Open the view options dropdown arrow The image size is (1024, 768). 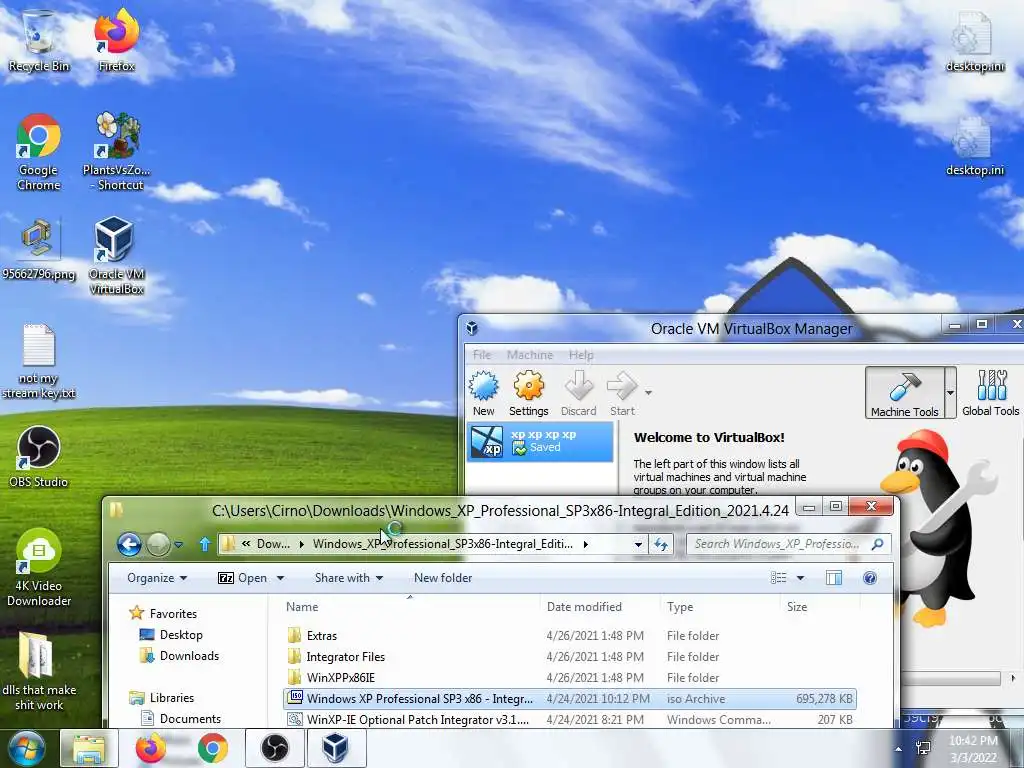click(x=800, y=578)
